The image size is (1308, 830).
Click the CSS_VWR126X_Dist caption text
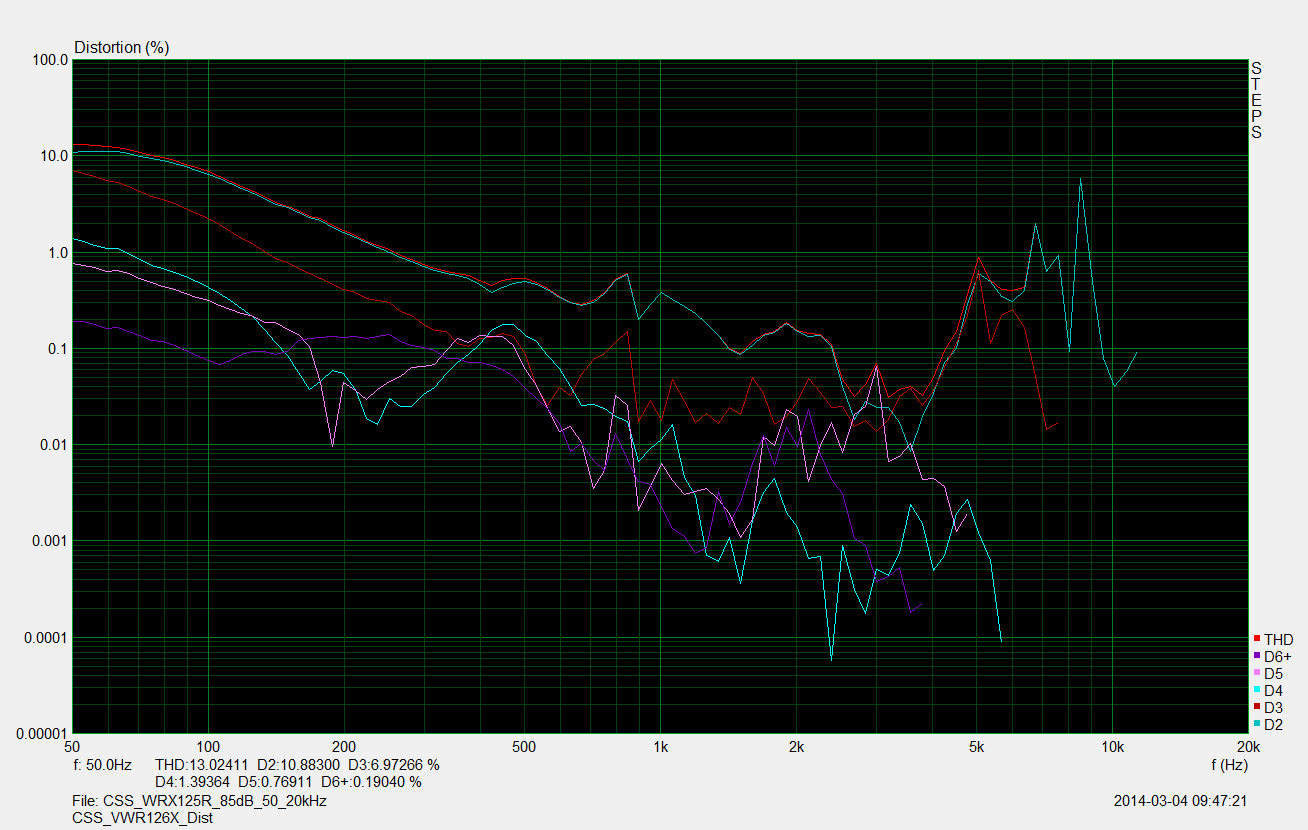point(142,817)
